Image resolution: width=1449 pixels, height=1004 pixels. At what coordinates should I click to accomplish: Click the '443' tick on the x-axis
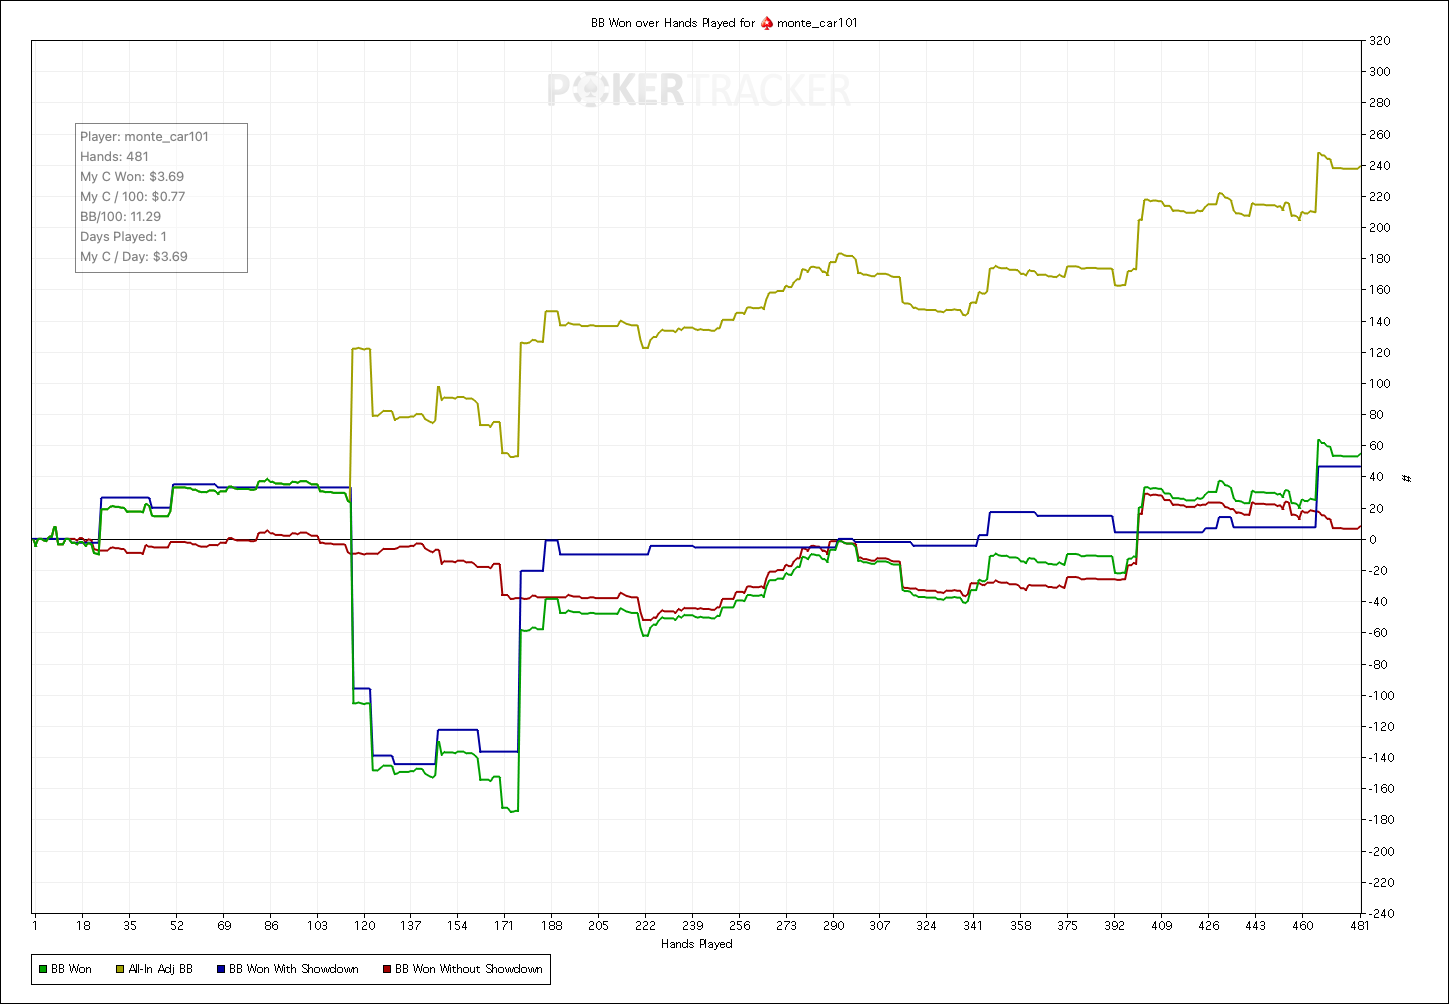coord(1255,926)
